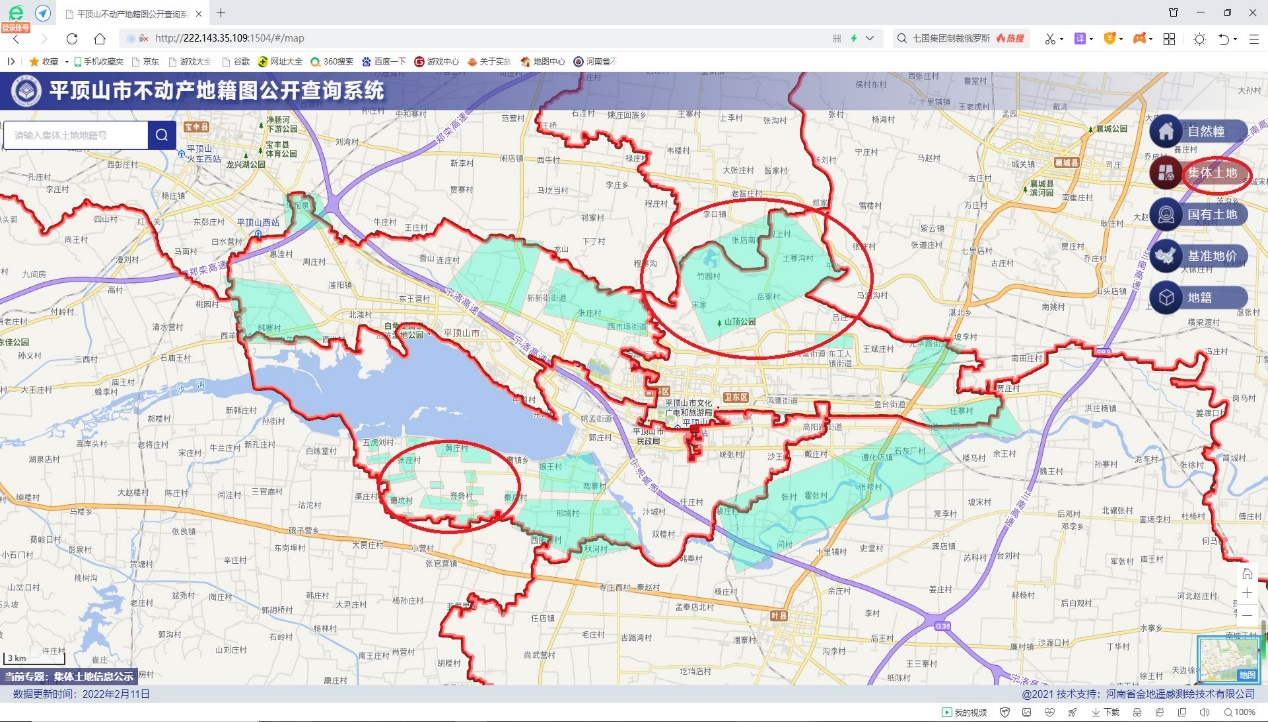
Task: Switch basemap via the 地图 thumbnail
Action: click(1229, 659)
